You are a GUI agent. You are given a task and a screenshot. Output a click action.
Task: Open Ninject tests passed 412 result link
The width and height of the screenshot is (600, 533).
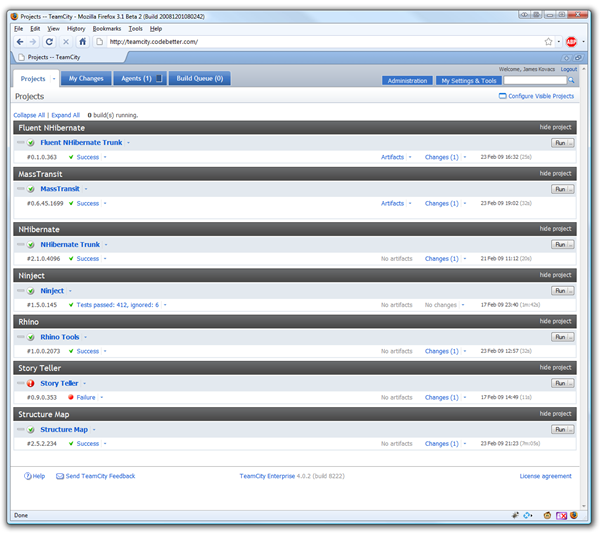tap(117, 305)
